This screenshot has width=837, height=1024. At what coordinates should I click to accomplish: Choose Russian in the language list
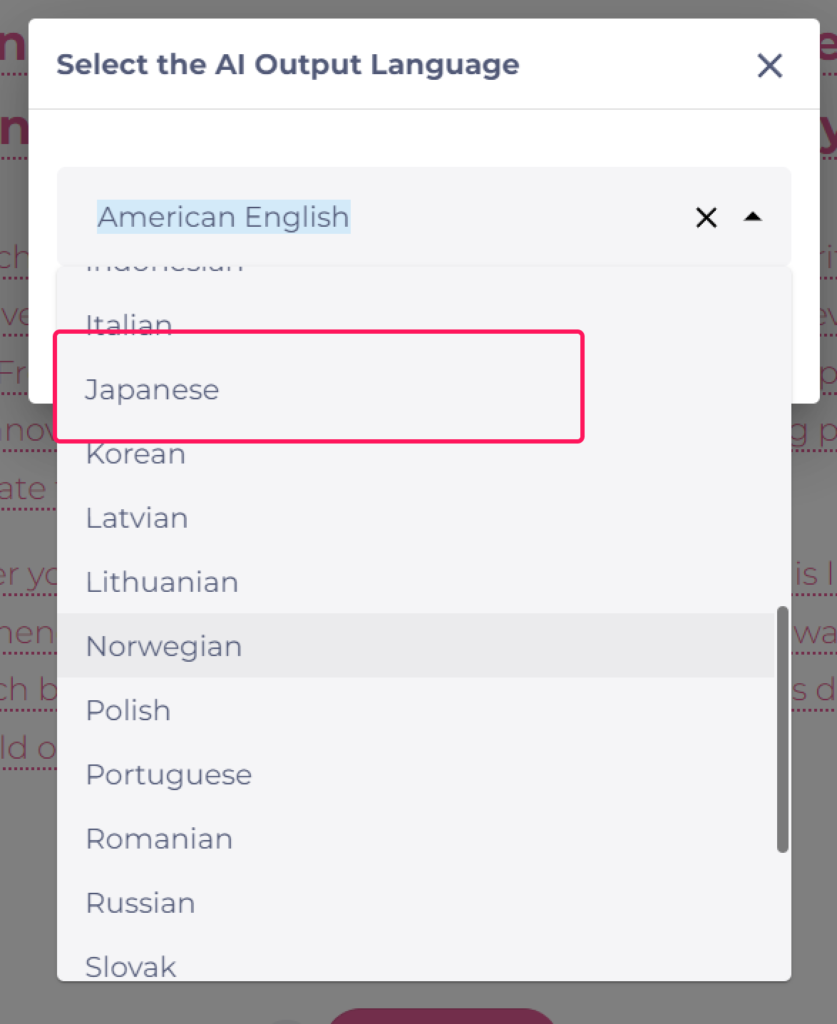pyautogui.click(x=140, y=903)
